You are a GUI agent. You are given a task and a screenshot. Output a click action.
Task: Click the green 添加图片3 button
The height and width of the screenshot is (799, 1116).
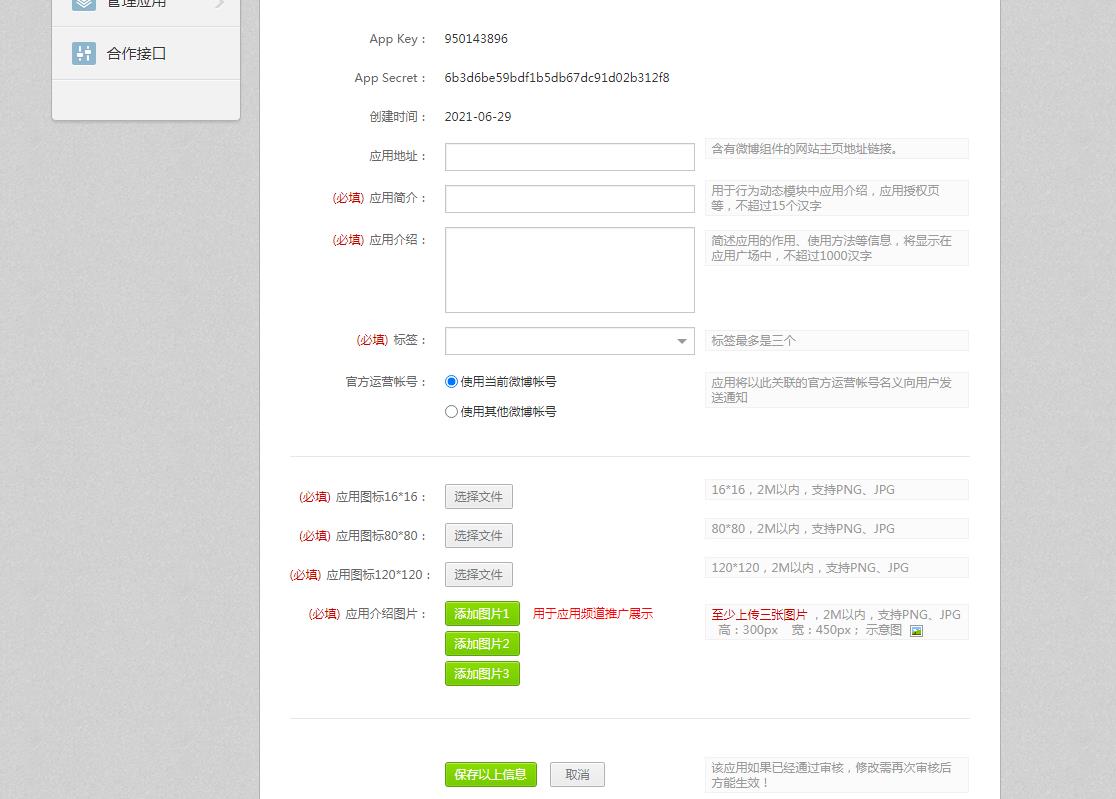pyautogui.click(x=482, y=673)
